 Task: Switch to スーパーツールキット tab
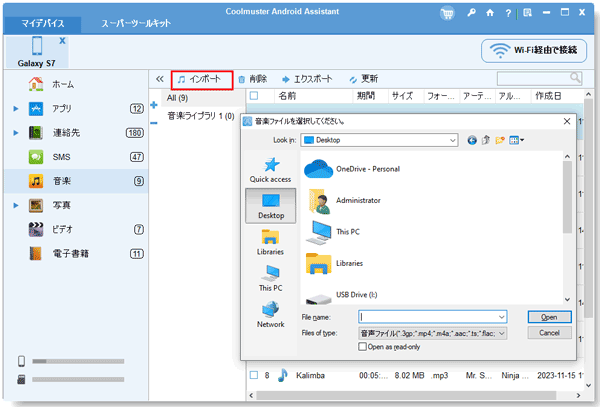(136, 24)
